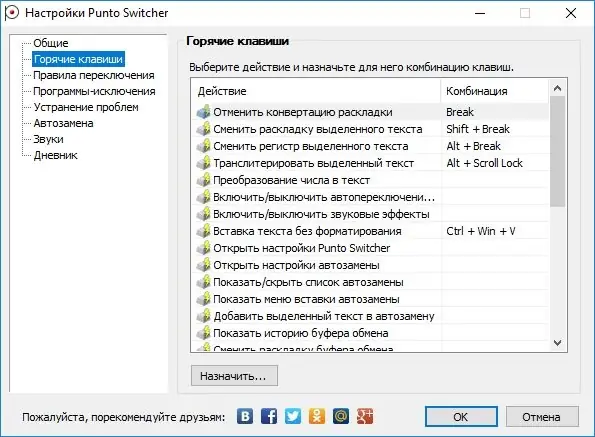Open 'Правила переключения' section
Screen dimensions: 595x437
[x=94, y=75]
